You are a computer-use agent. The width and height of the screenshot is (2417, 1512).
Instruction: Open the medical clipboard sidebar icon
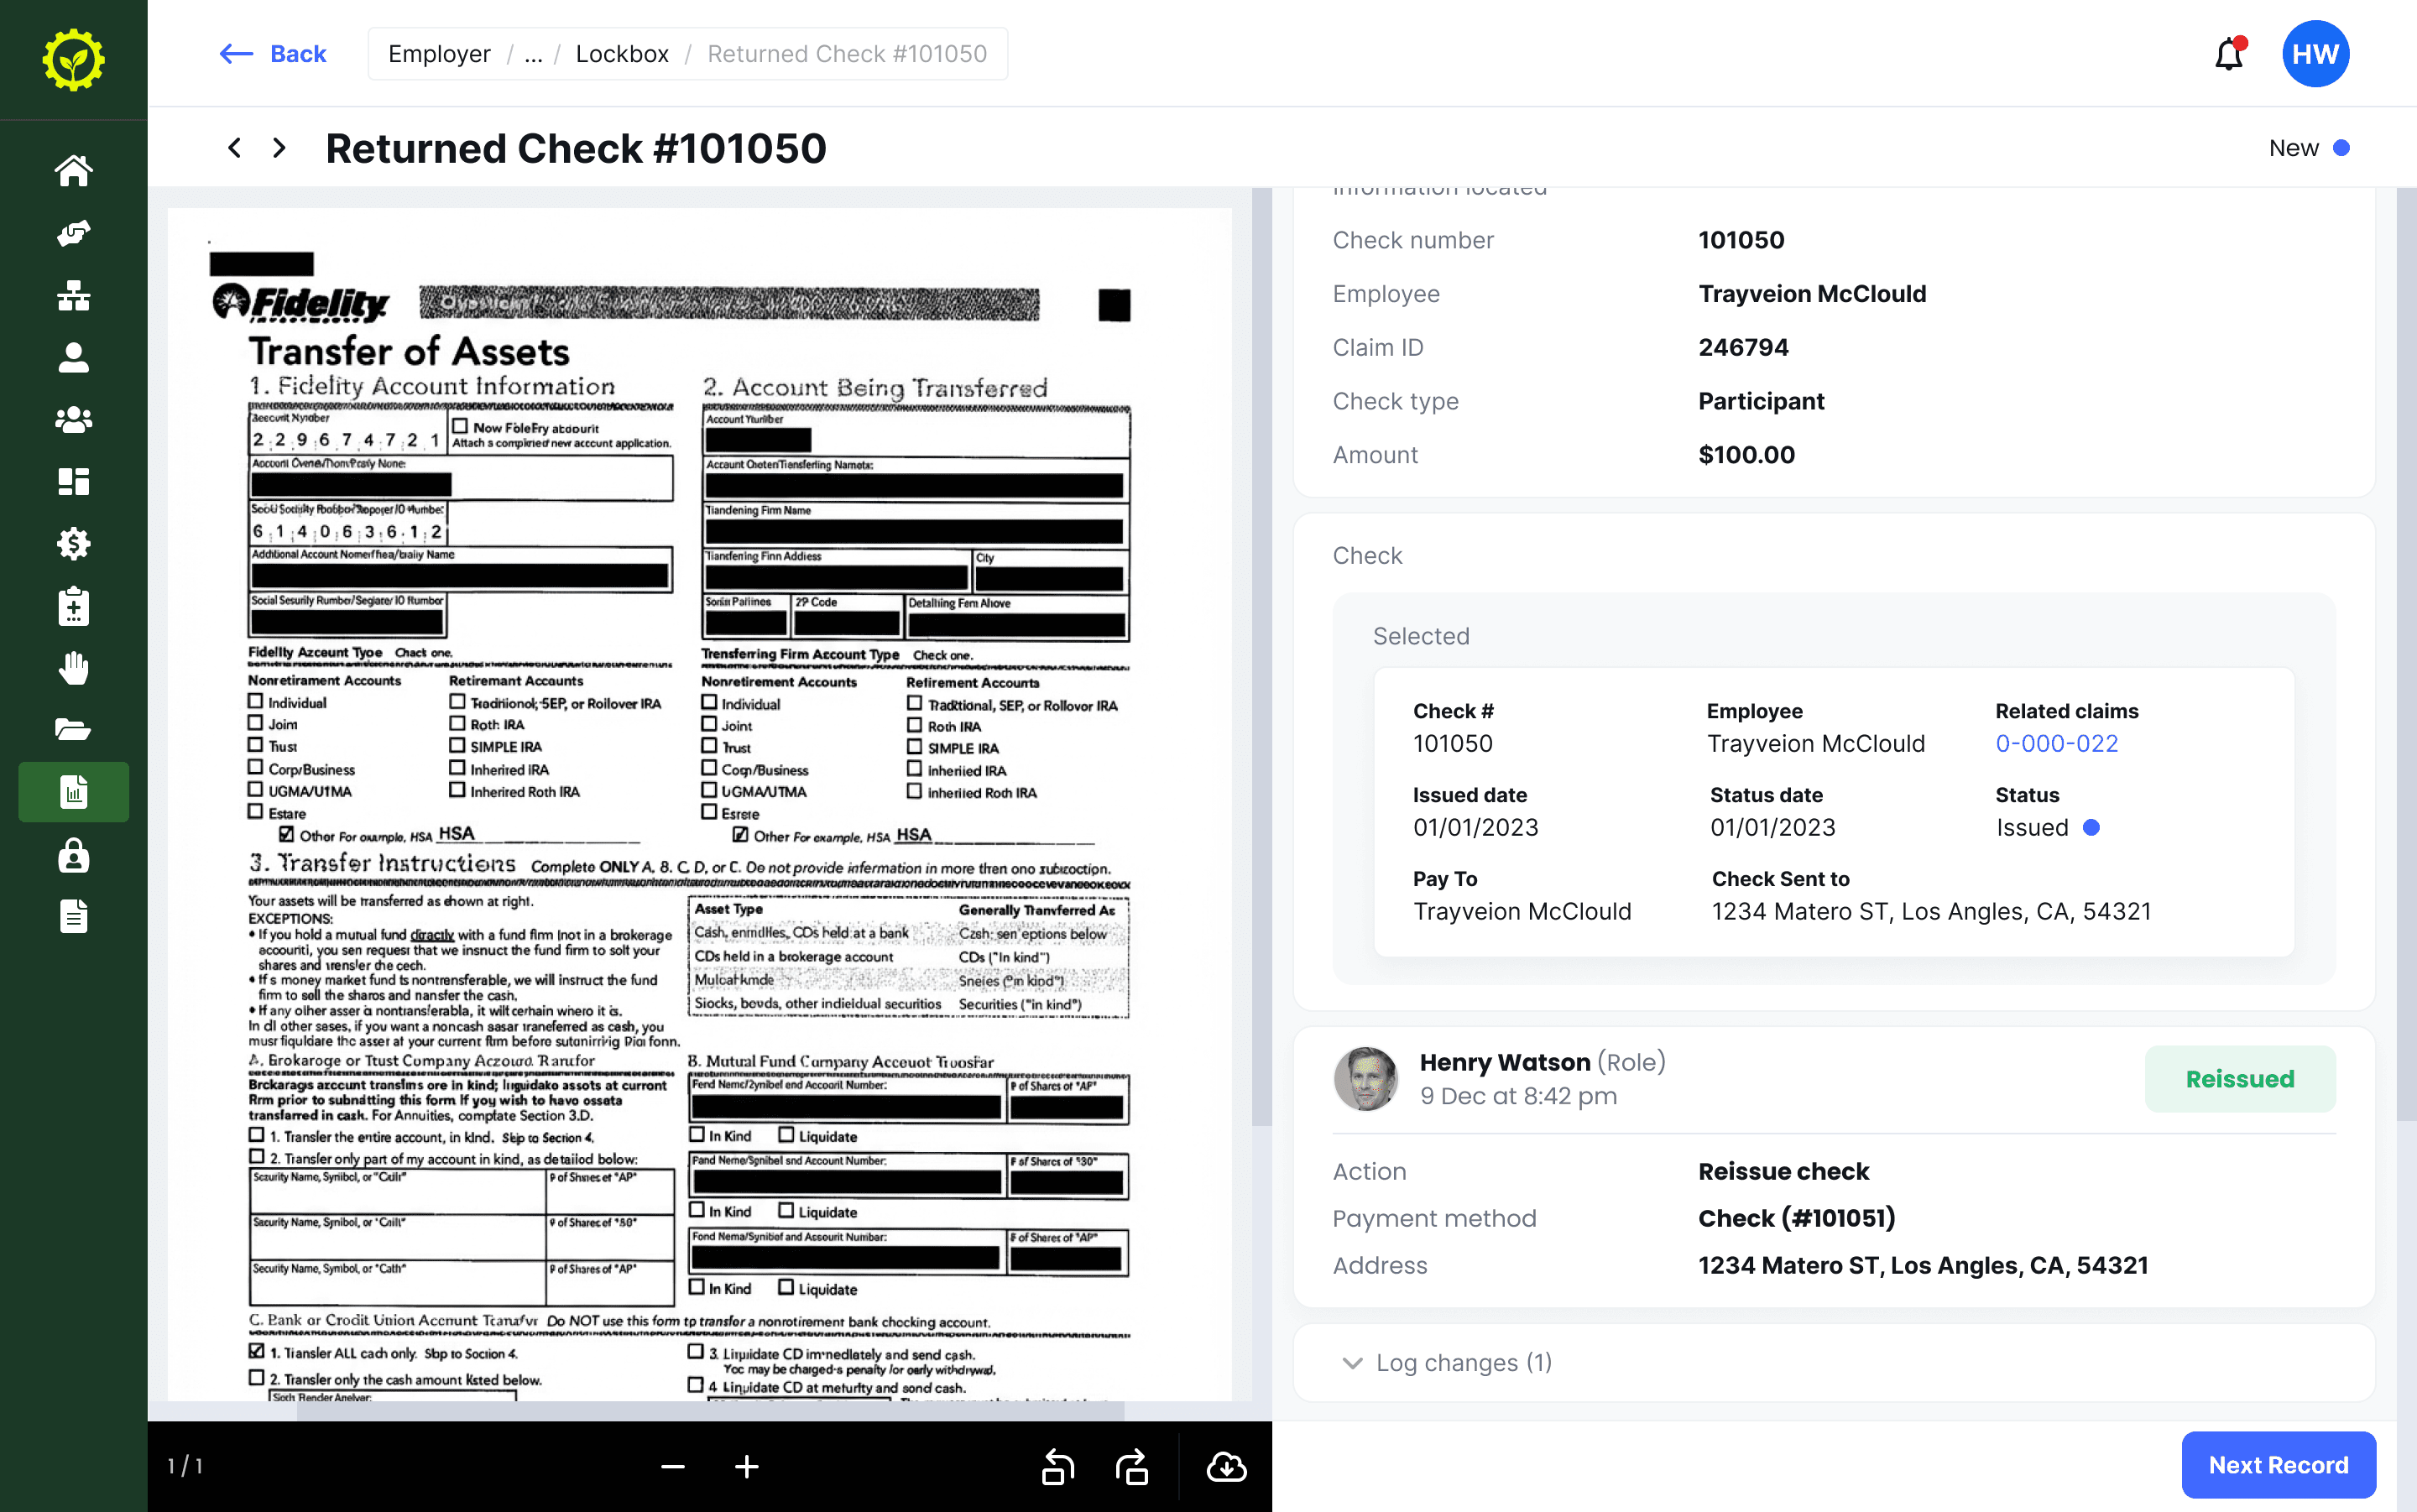click(x=73, y=606)
